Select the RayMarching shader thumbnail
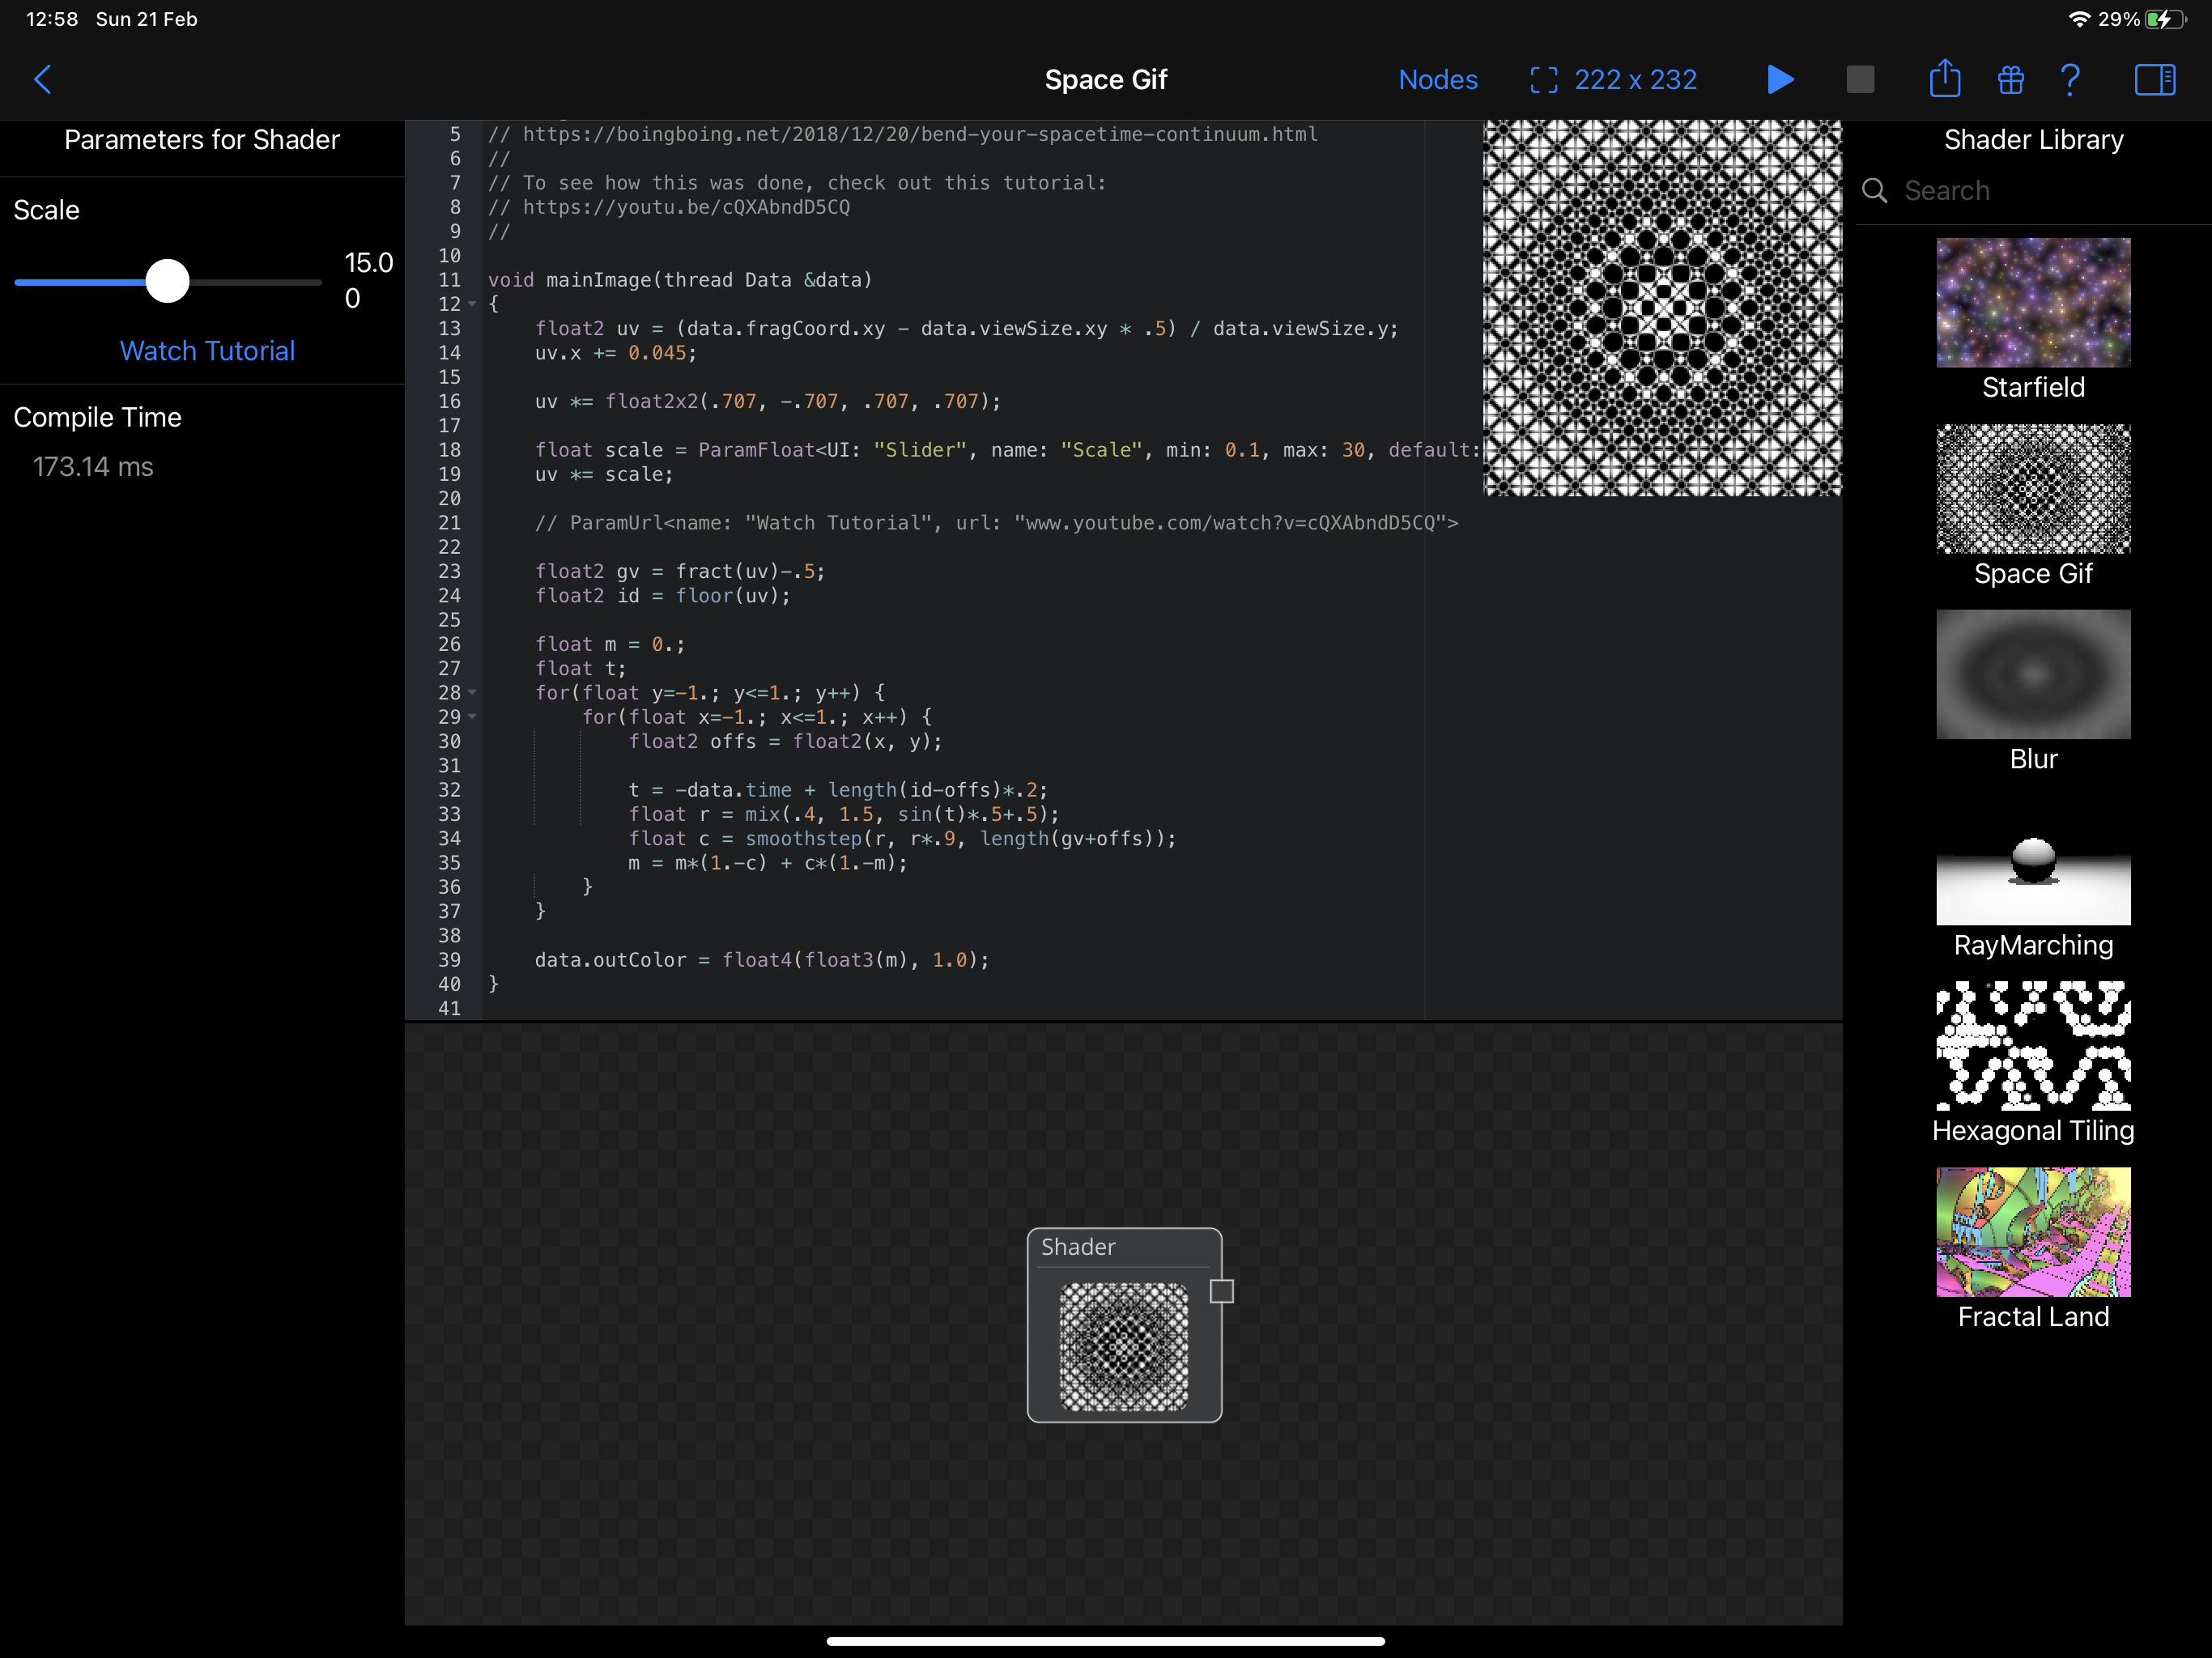The image size is (2212, 1658). point(2033,860)
